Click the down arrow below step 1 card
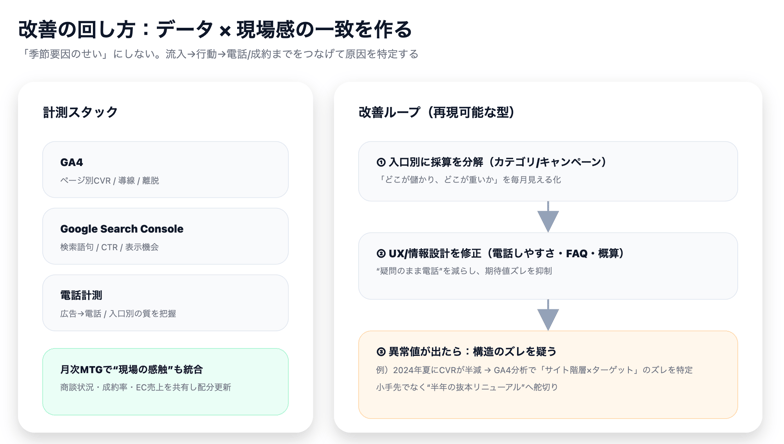The image size is (784, 444). click(548, 217)
